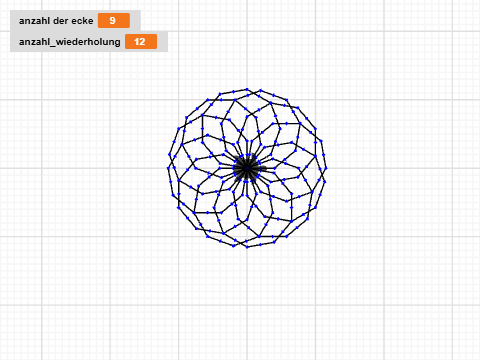Click the grey monitor area right of value 12
The height and width of the screenshot is (360, 480).
point(162,42)
